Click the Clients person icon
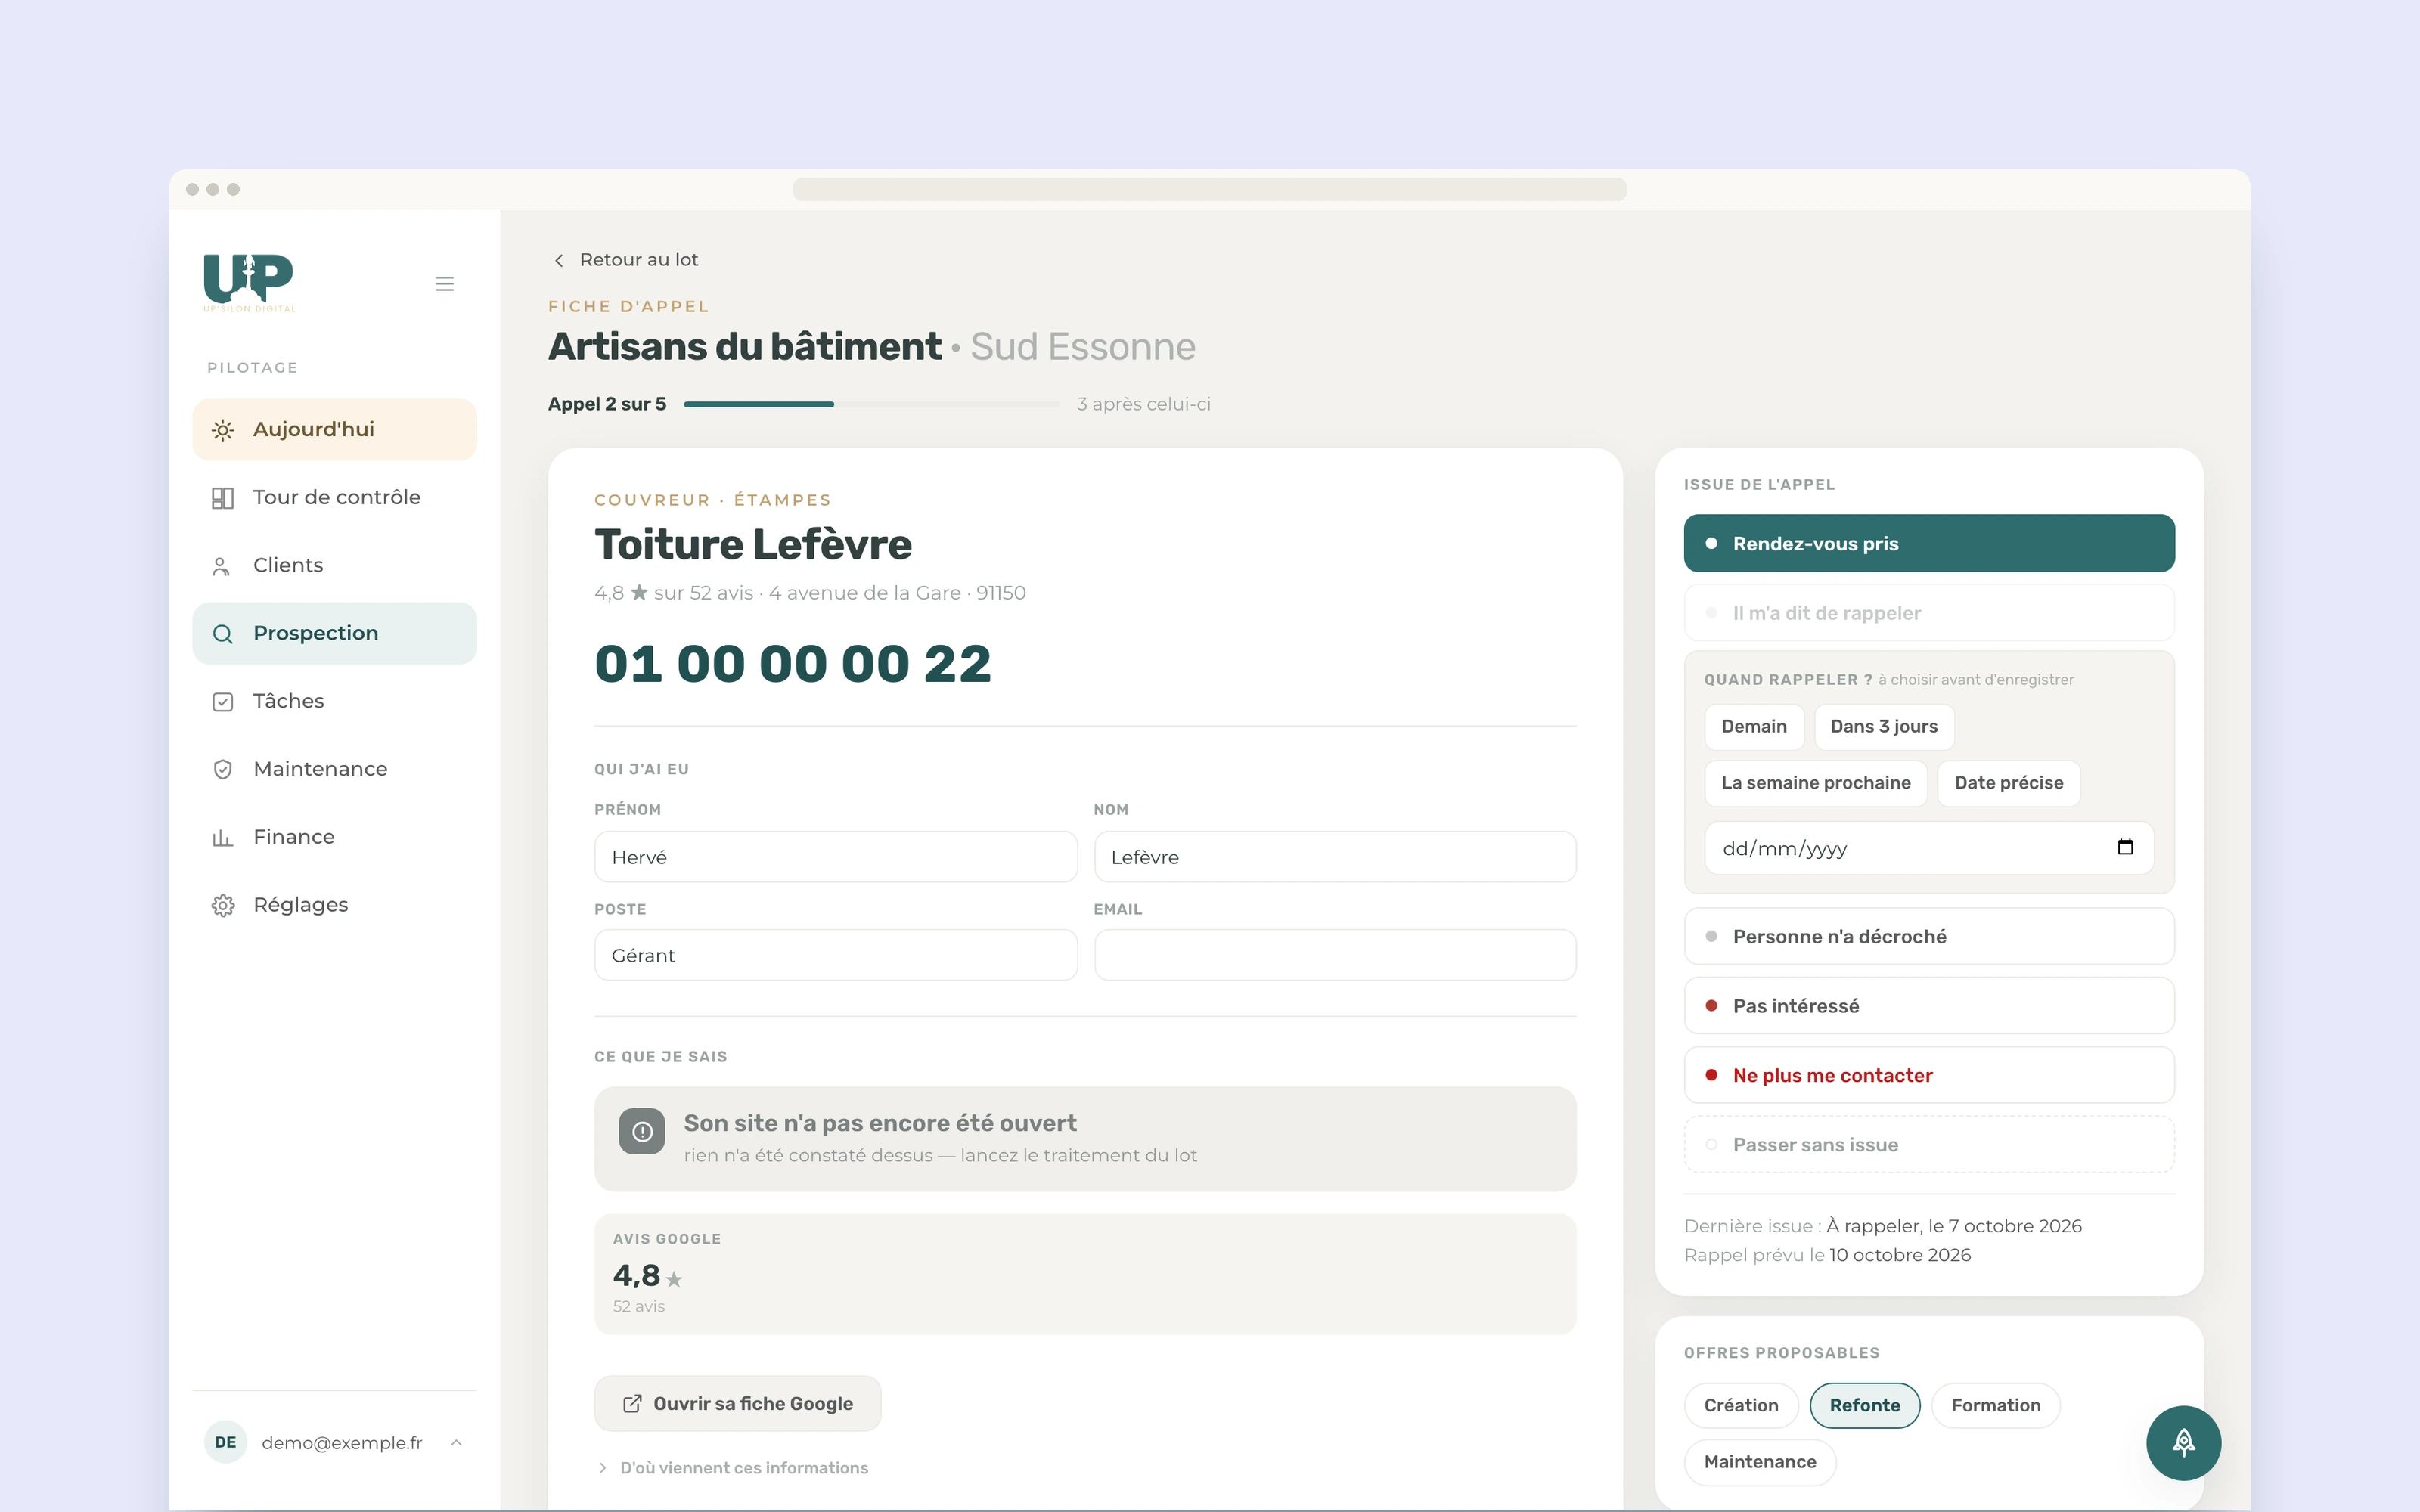 pos(221,566)
